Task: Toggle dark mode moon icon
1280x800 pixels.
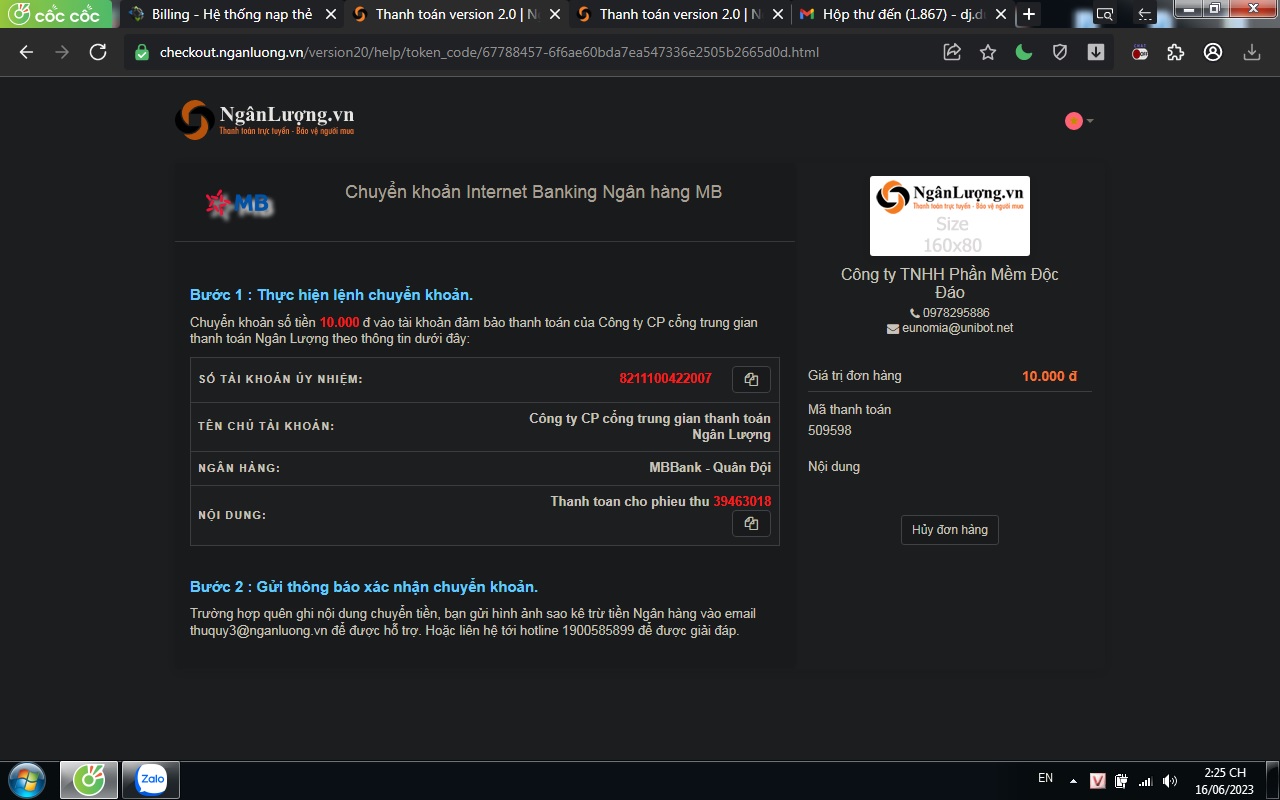Action: coord(1024,52)
